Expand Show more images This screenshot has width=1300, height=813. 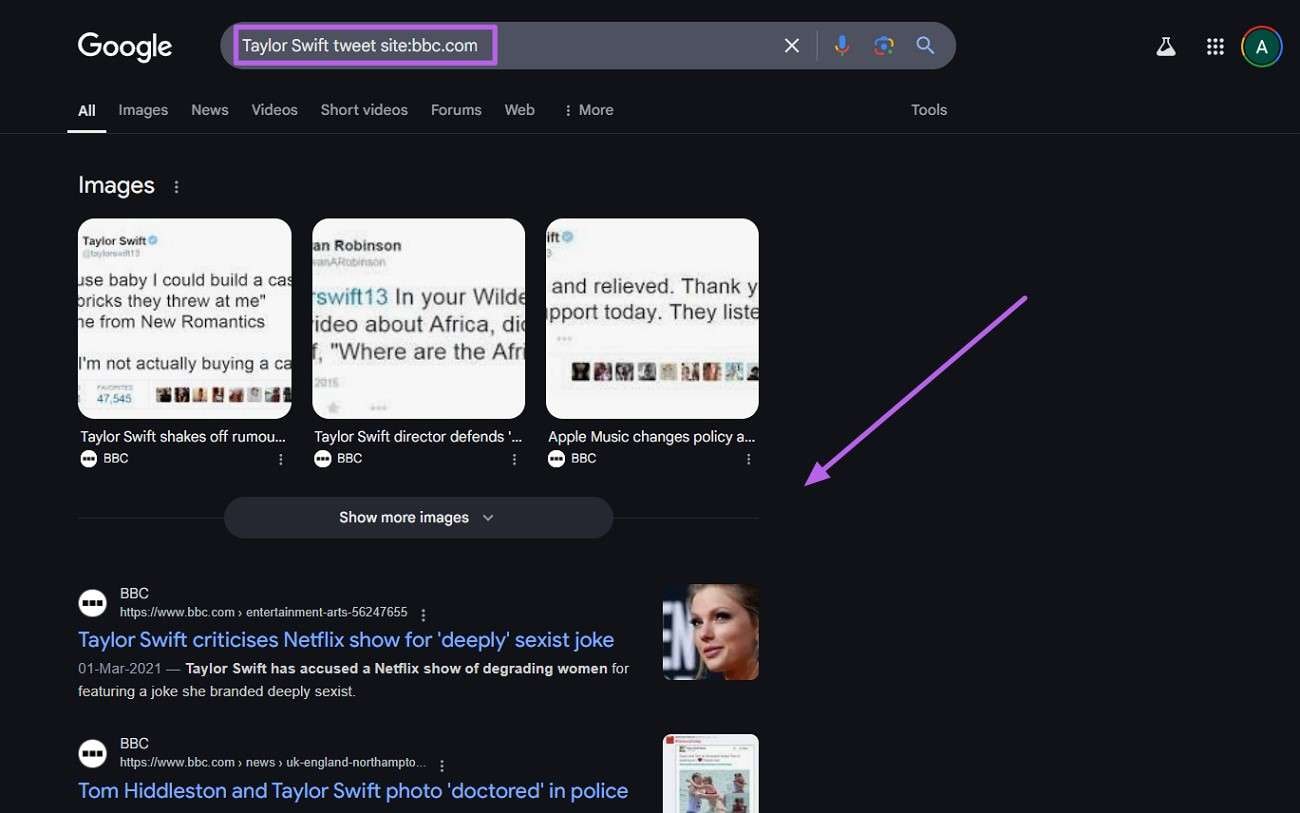coord(418,518)
